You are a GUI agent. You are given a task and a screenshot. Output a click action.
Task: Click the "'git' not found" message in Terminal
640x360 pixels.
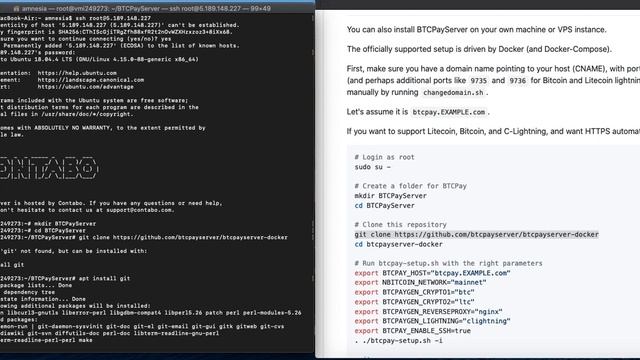point(73,251)
